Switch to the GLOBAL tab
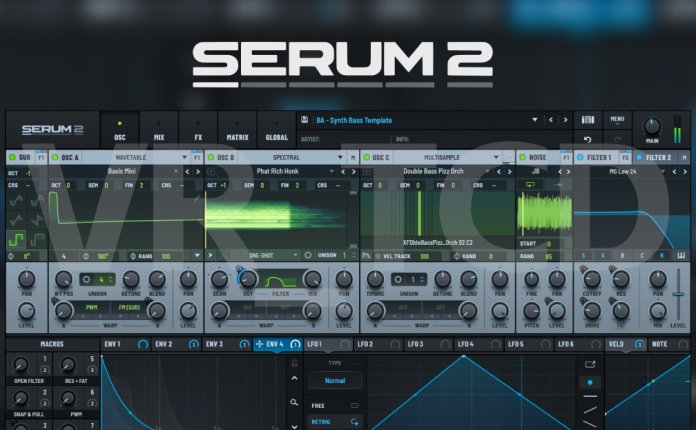Image resolution: width=696 pixels, height=430 pixels. click(x=277, y=130)
